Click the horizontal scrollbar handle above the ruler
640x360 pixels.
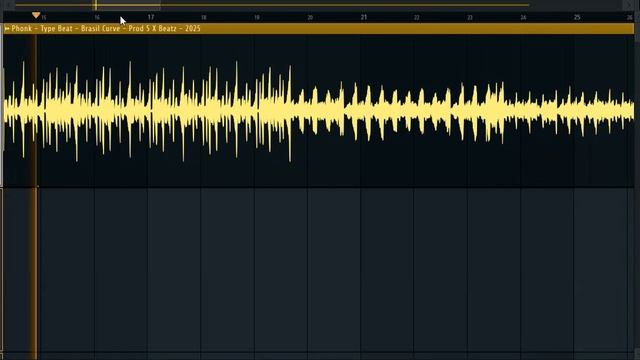pos(127,5)
